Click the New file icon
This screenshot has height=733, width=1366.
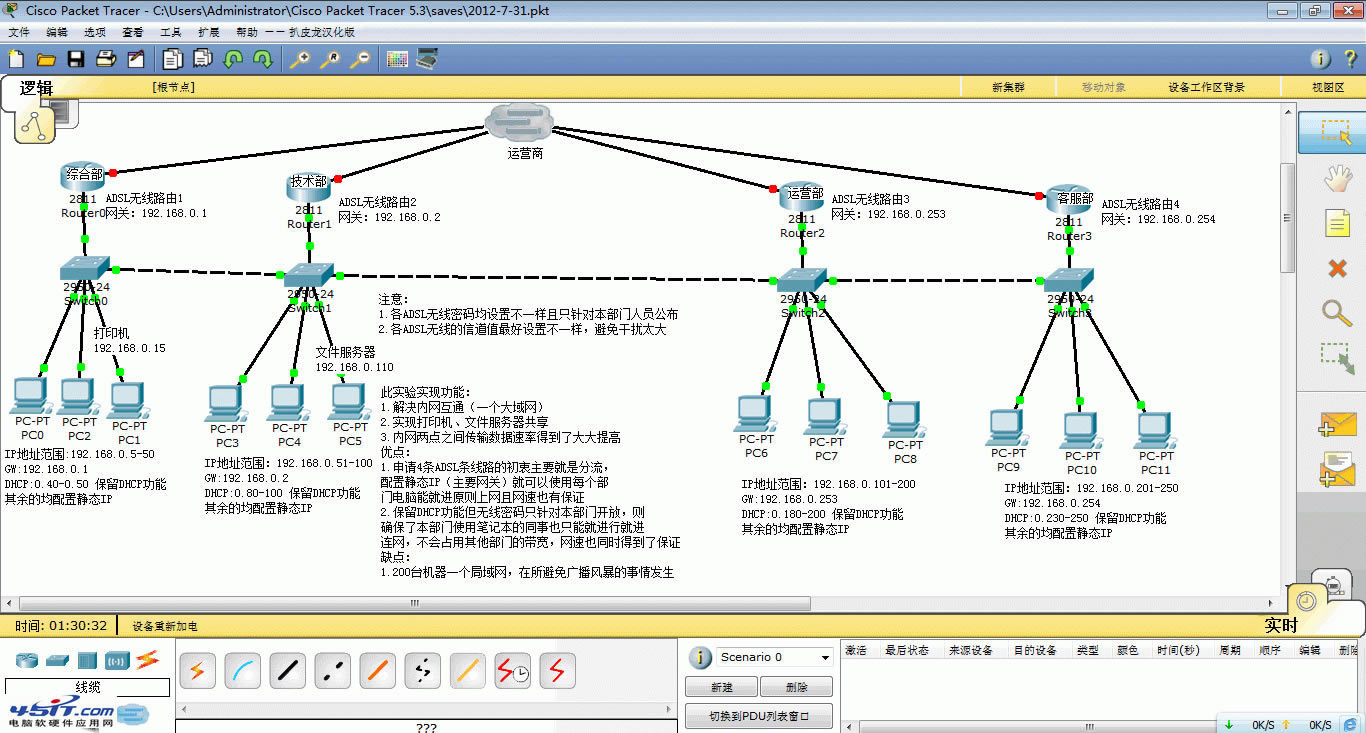(x=15, y=59)
